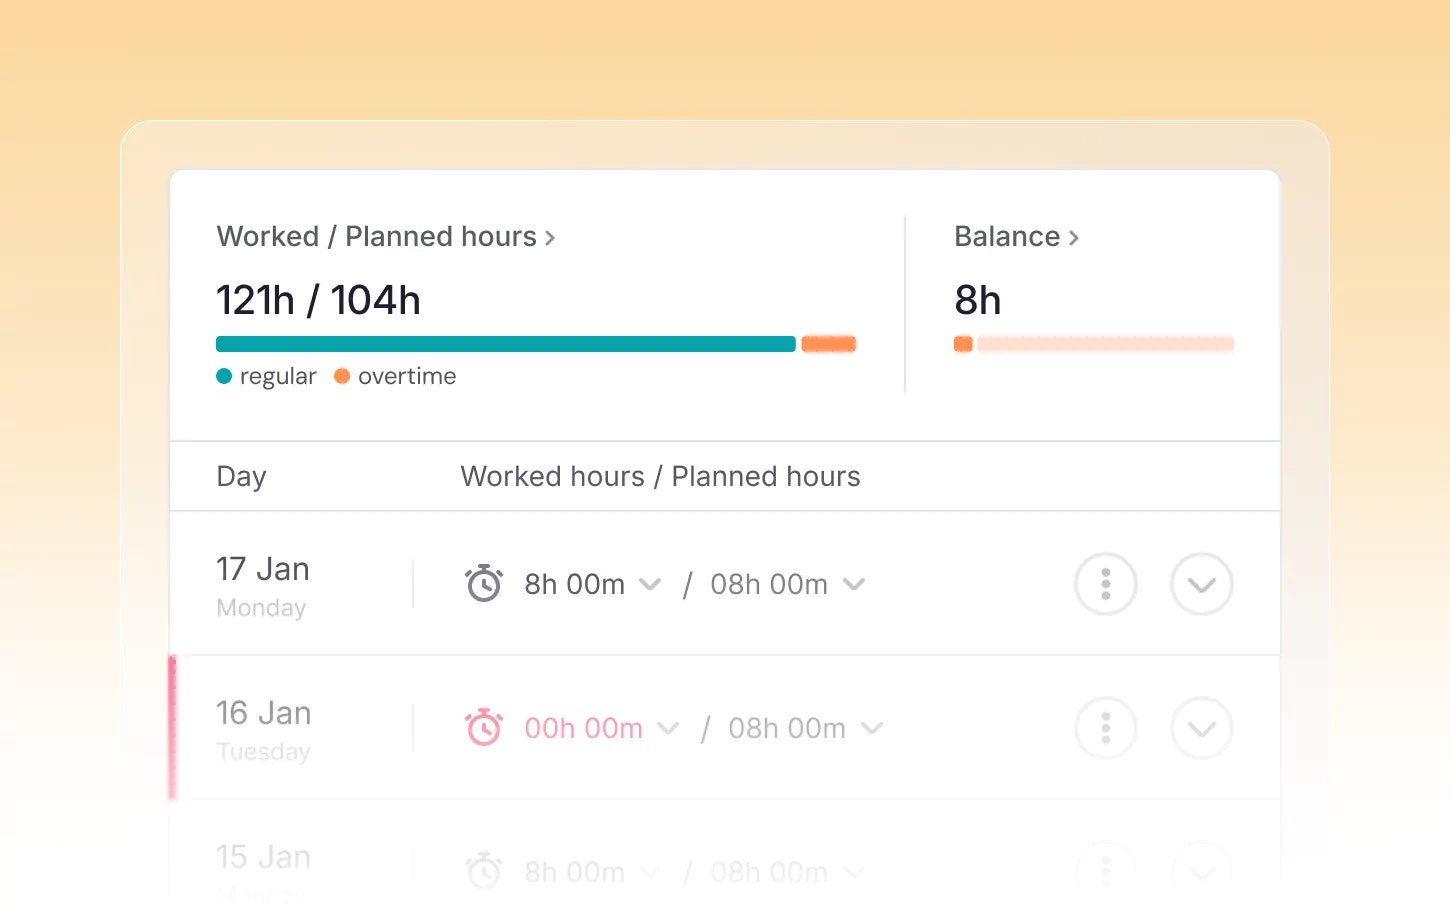Screen dimensions: 1450x920
Task: Click the orange overtime legend dot
Action: 342,376
